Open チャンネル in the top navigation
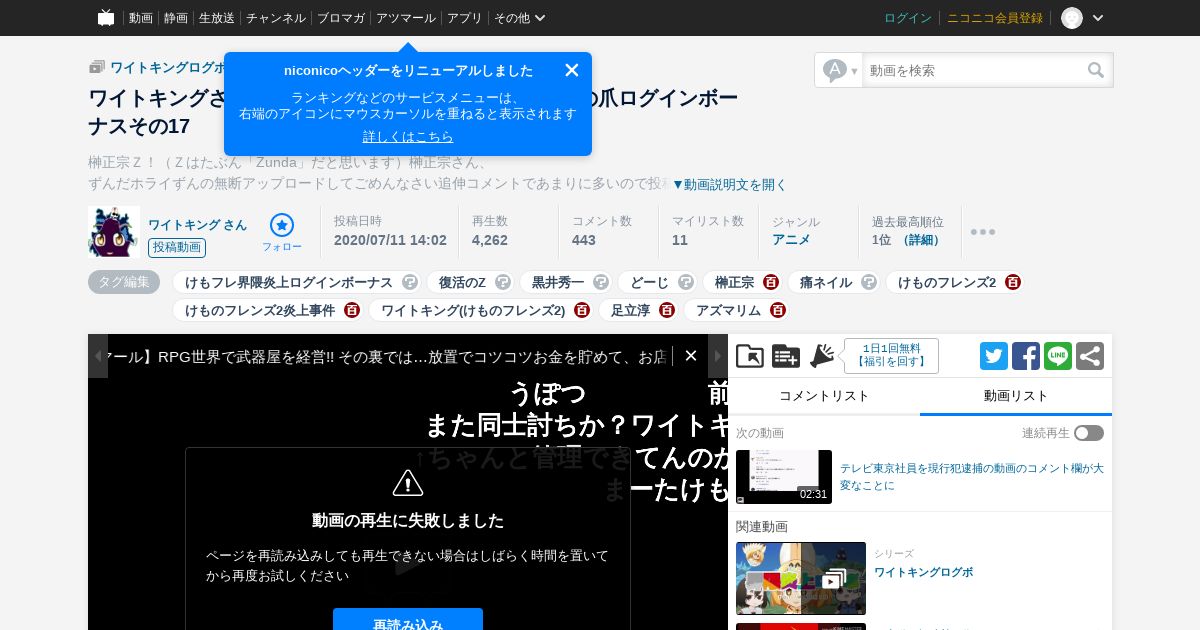1200x630 pixels. 276,18
